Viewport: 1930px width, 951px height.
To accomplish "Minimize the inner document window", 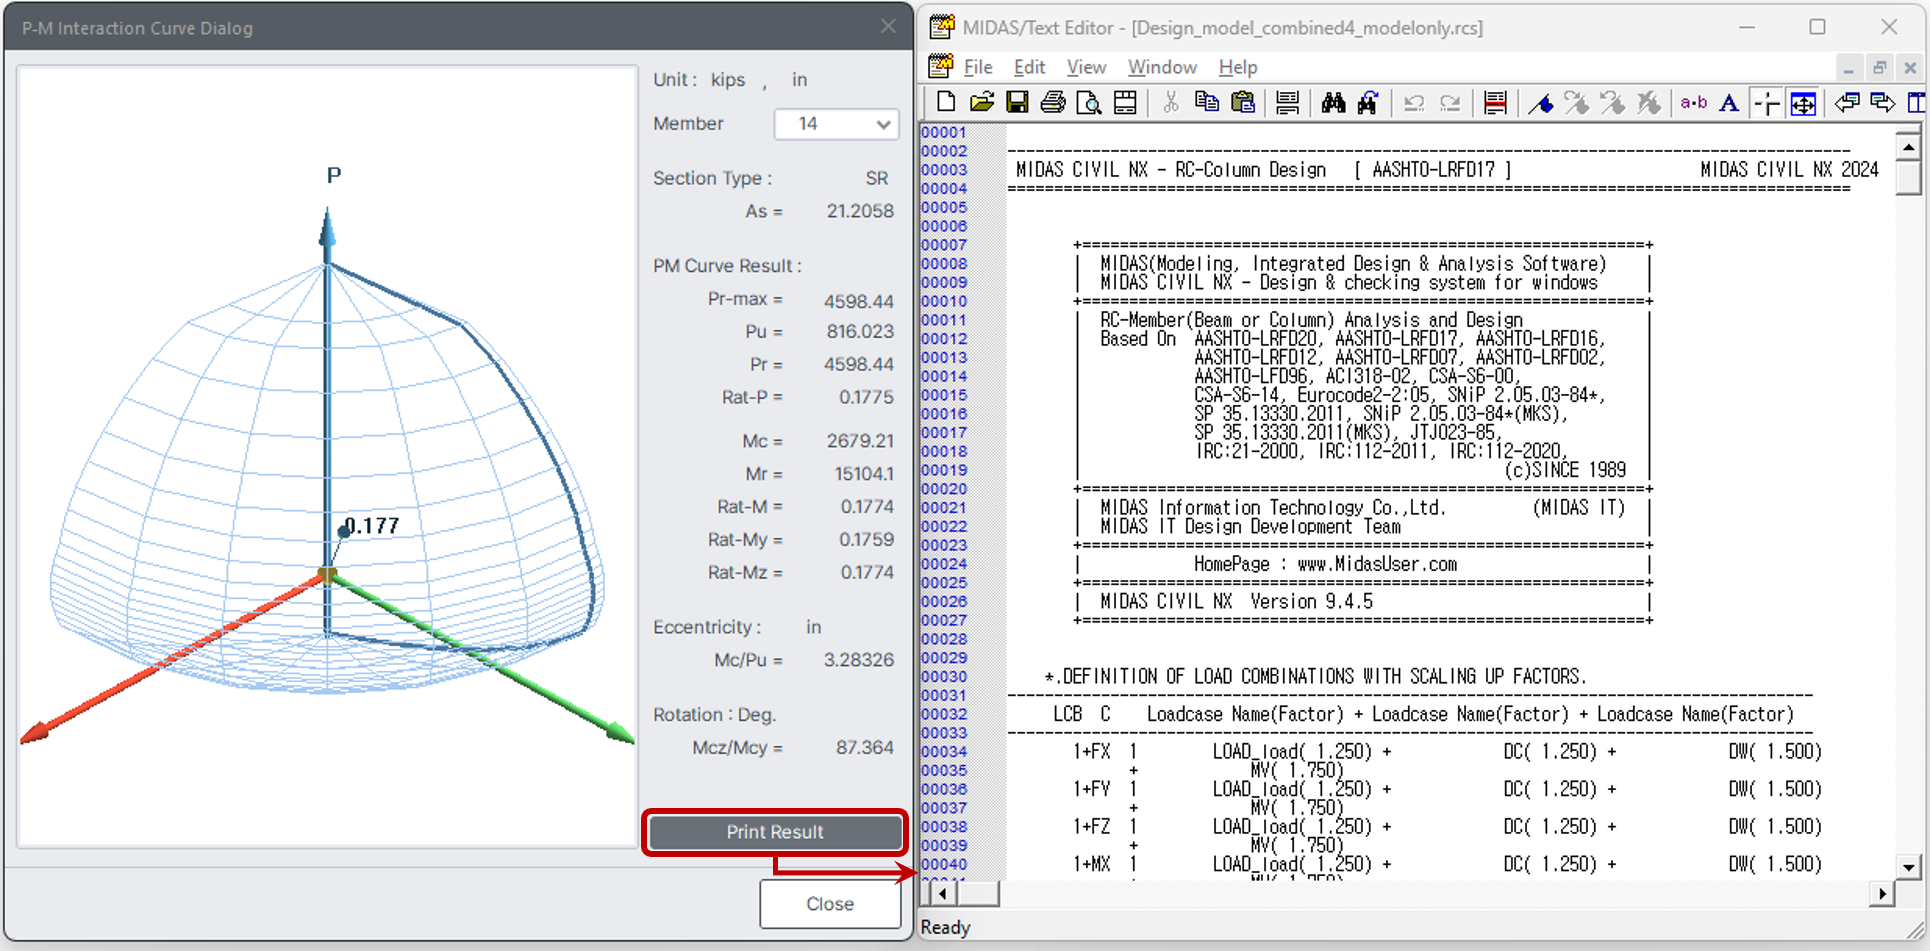I will click(x=1848, y=67).
